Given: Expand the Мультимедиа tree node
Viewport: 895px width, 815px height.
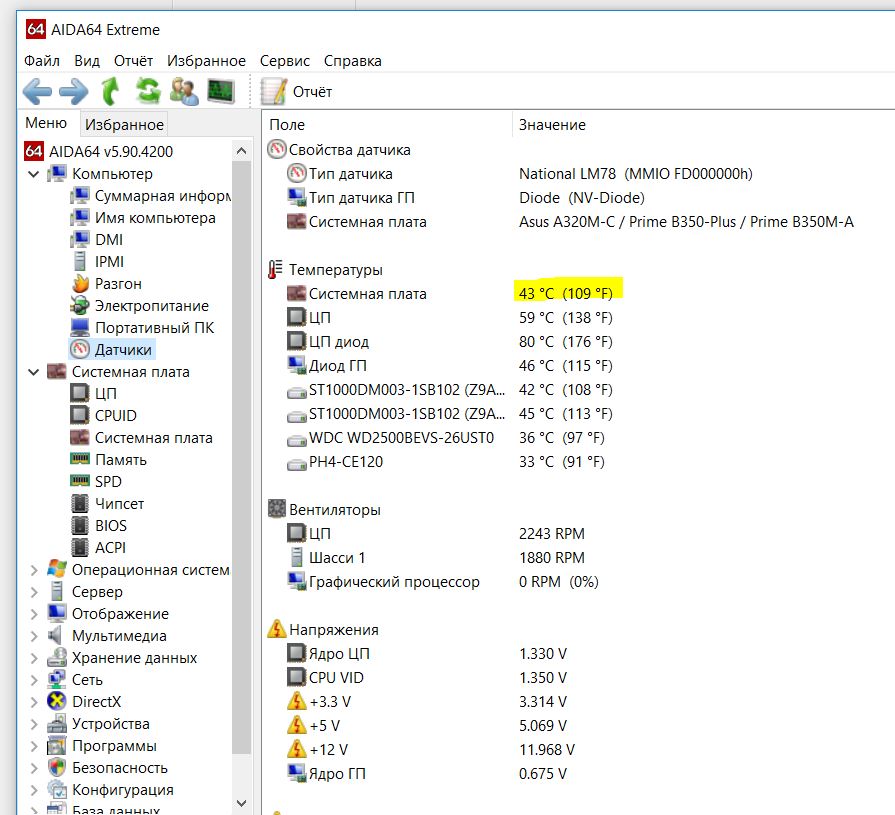Looking at the screenshot, I should [33, 636].
